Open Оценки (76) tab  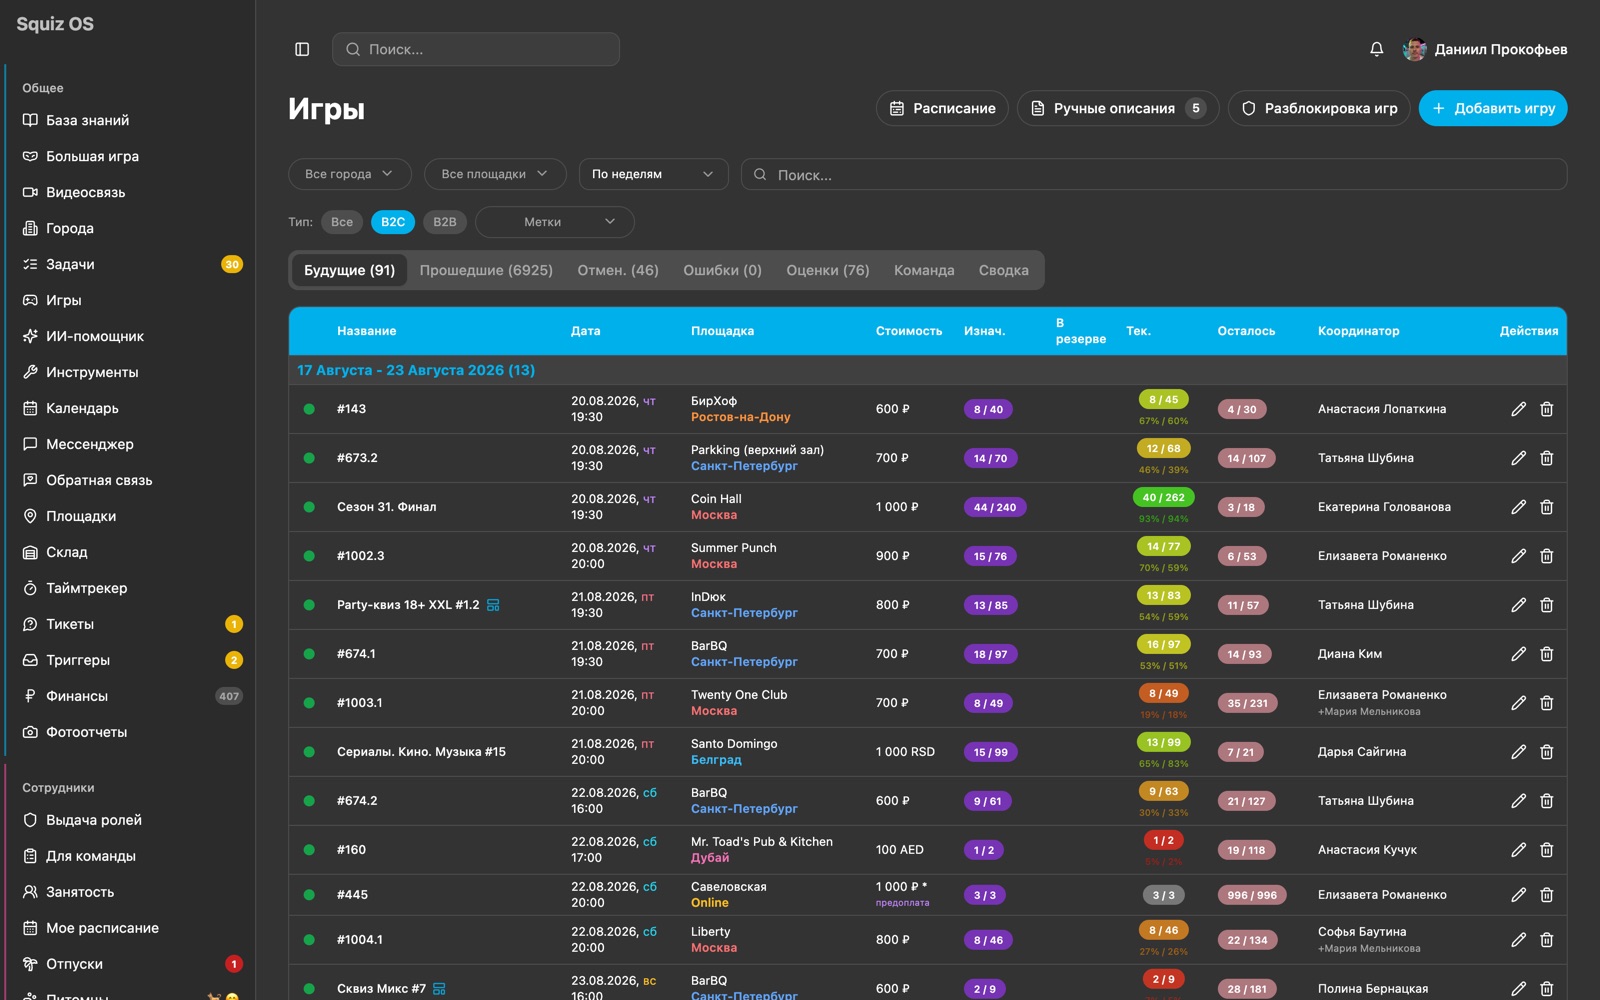tap(828, 270)
